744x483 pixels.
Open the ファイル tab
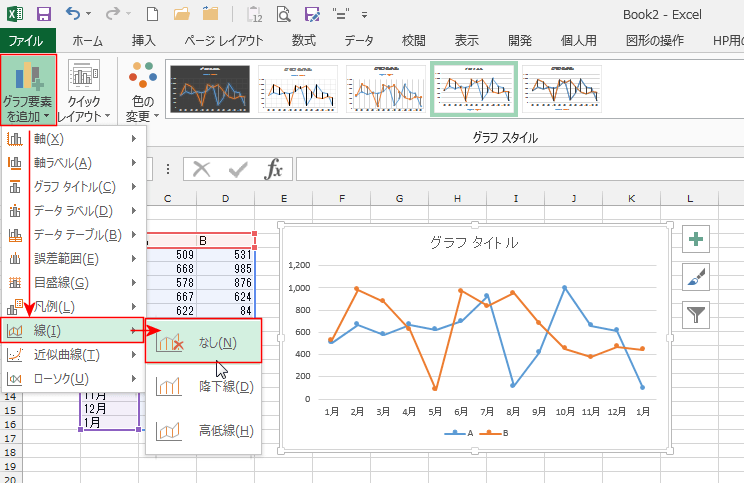click(26, 41)
